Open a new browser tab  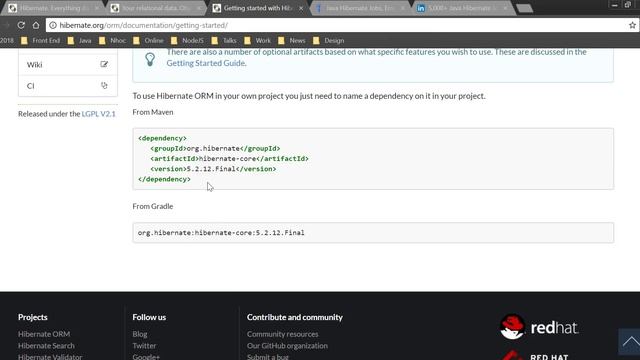pos(524,8)
